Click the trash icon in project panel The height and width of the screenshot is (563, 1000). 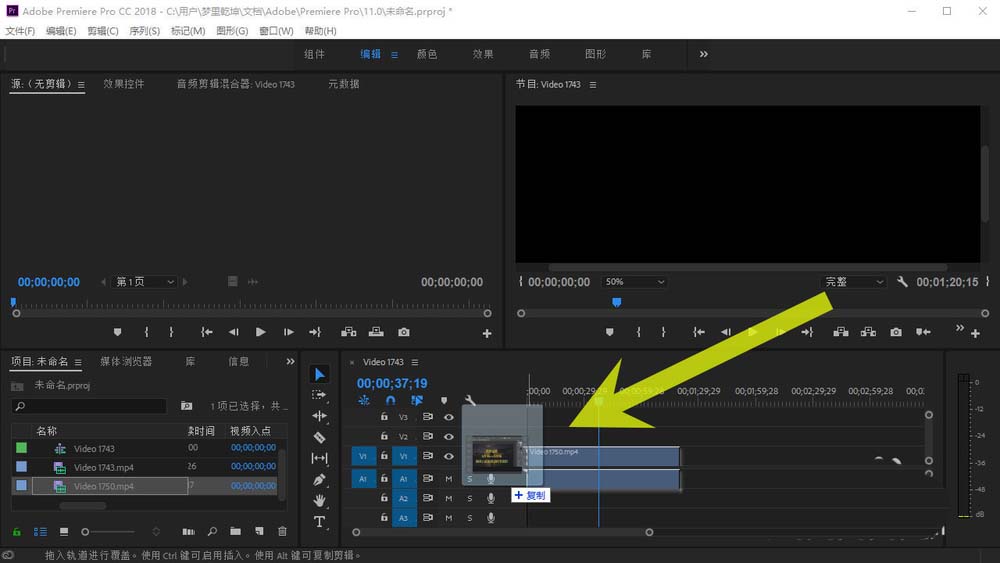click(282, 532)
